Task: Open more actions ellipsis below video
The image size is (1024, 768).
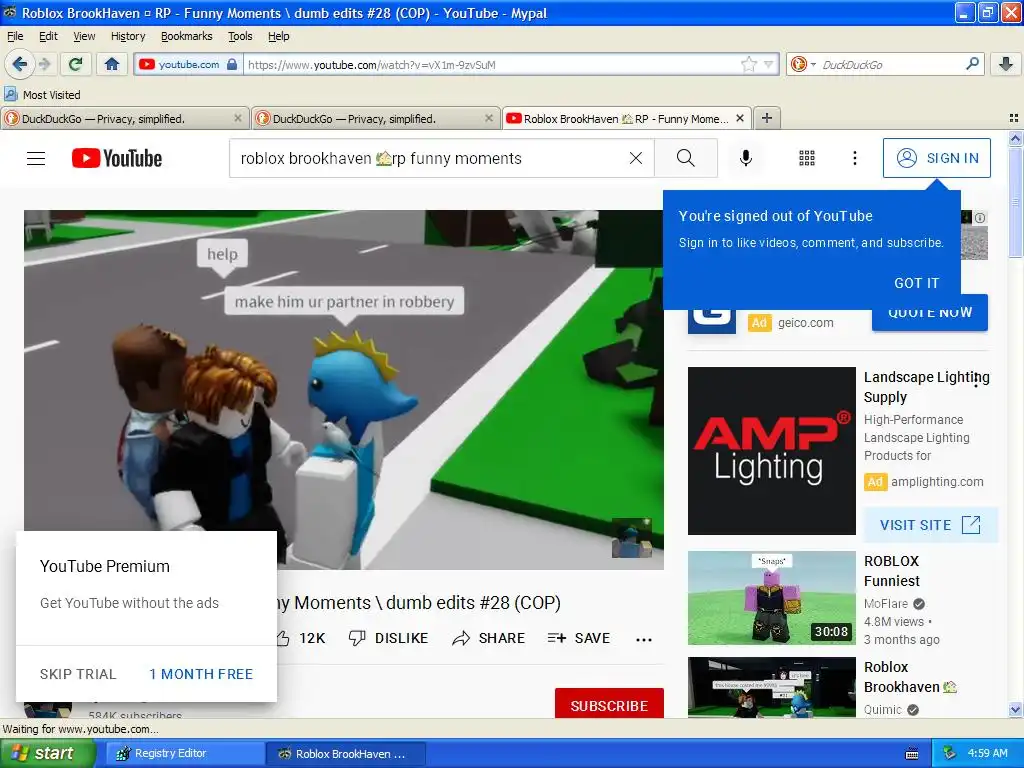Action: pyautogui.click(x=644, y=639)
